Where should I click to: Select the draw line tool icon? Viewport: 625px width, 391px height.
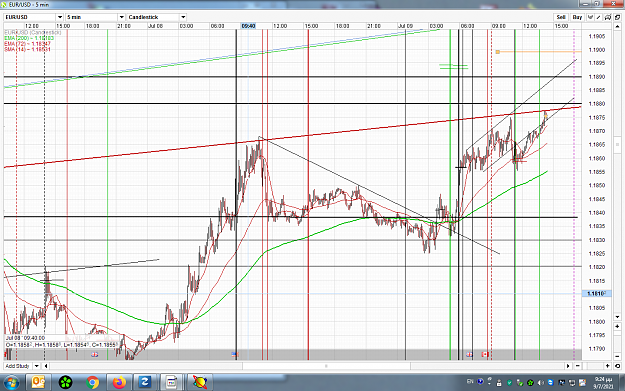[x=599, y=17]
